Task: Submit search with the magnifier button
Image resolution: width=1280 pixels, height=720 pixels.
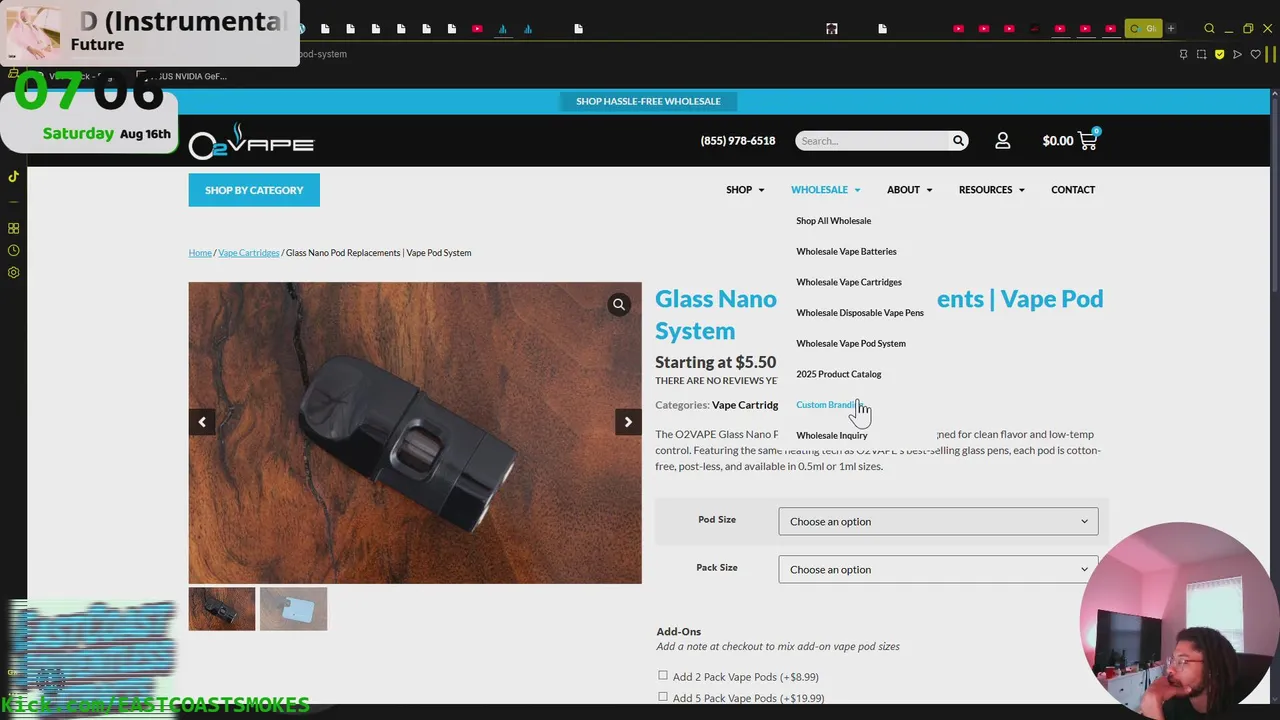Action: (x=958, y=141)
